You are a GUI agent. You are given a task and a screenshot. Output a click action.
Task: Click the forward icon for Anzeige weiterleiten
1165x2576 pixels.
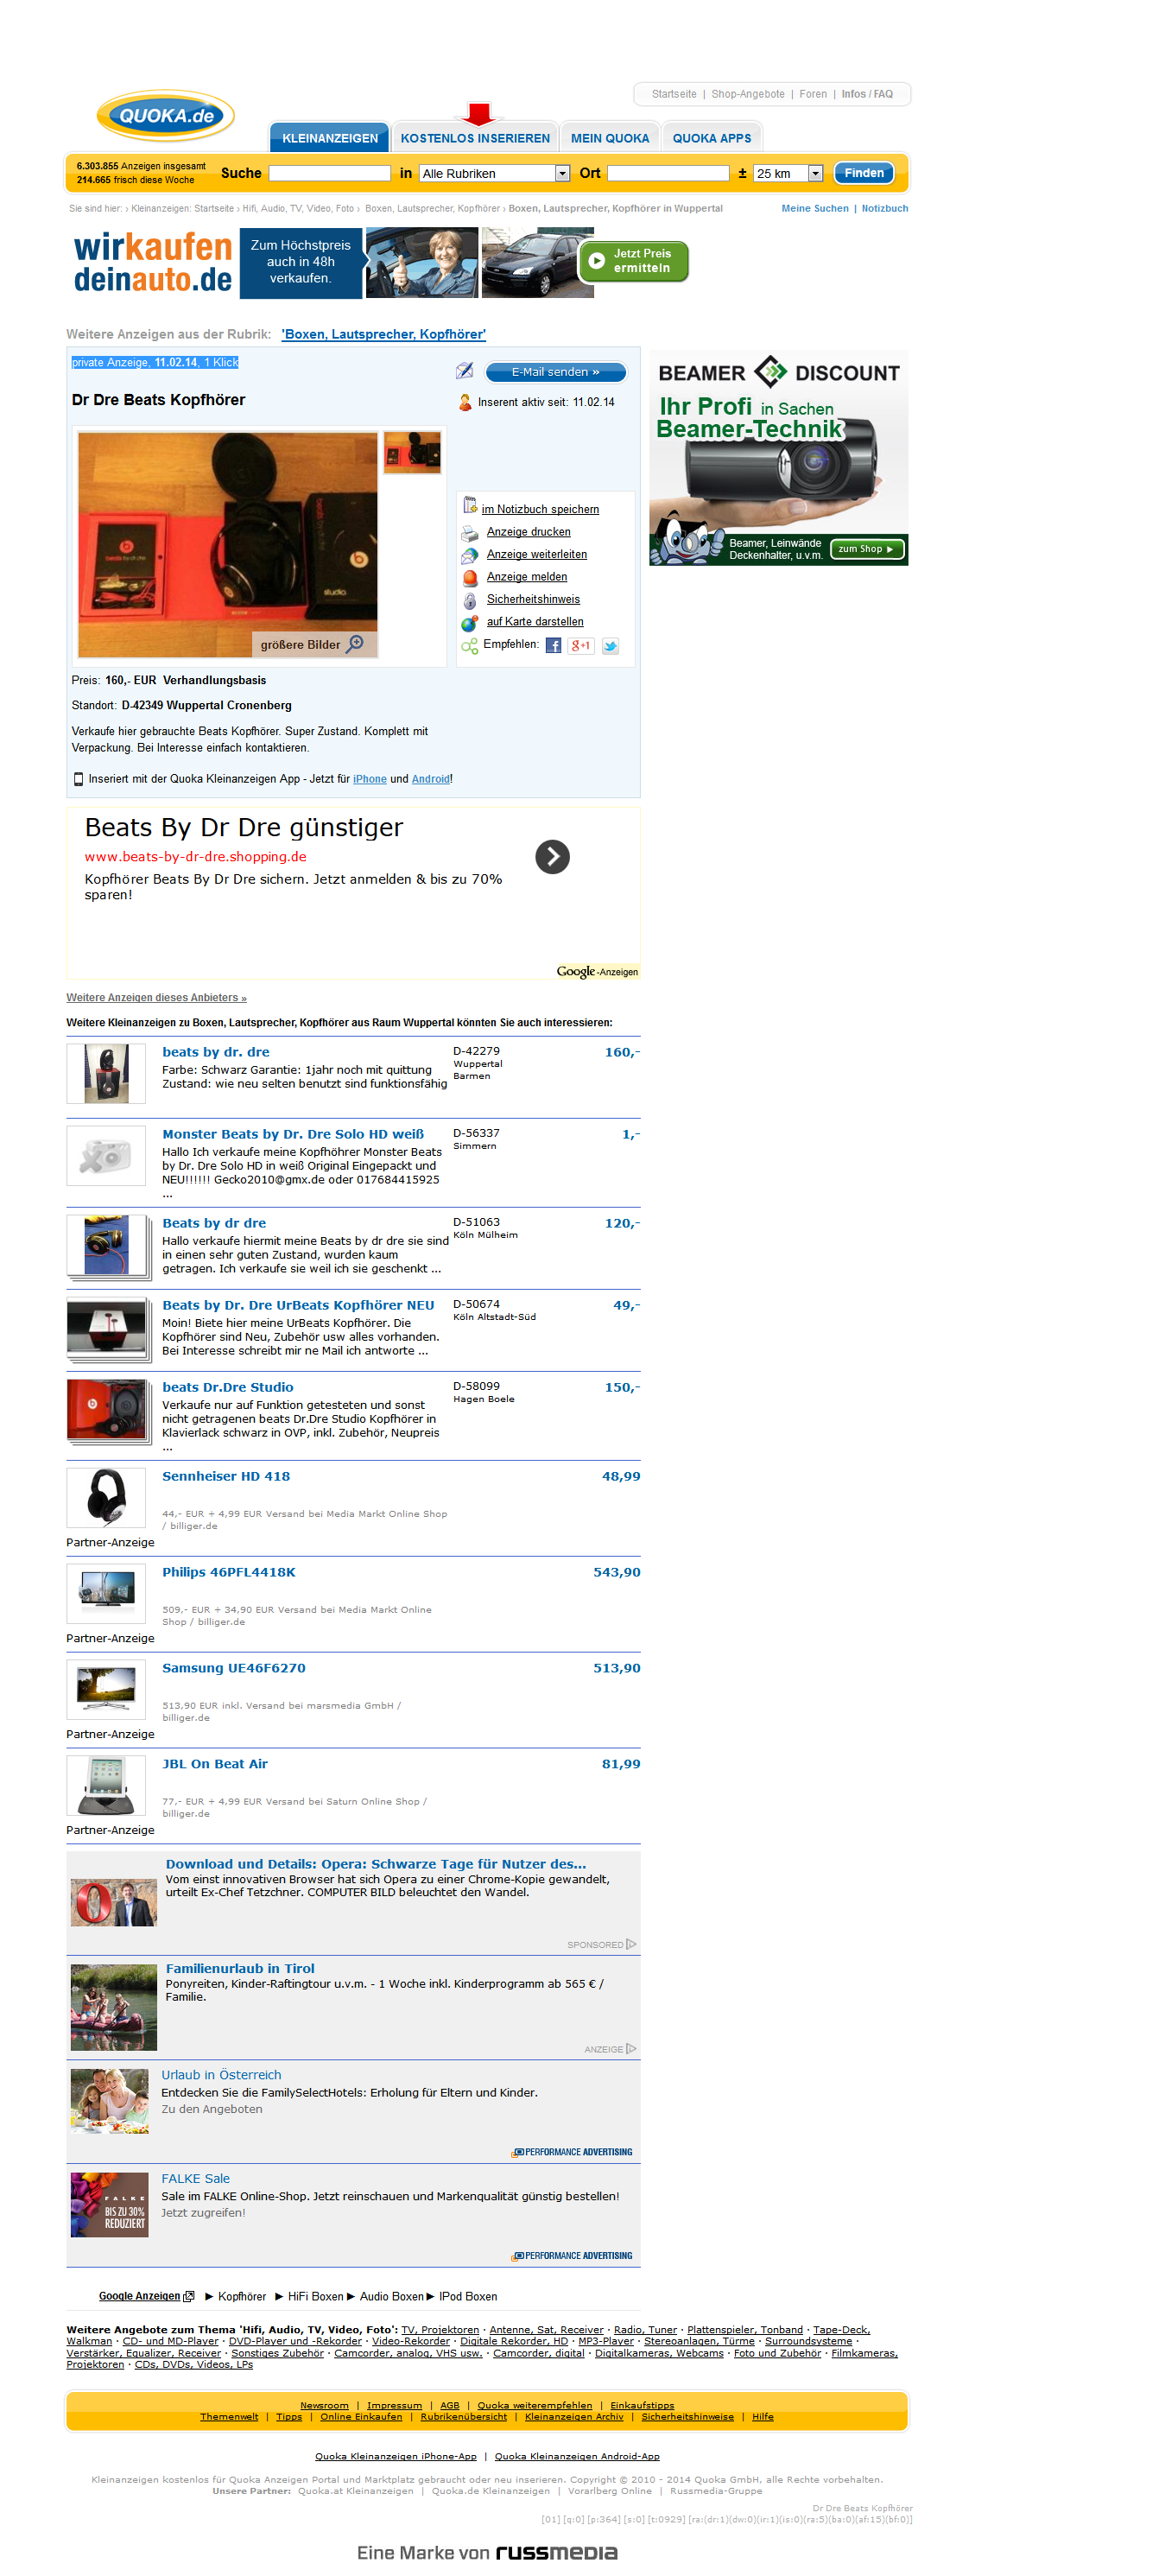coord(469,555)
